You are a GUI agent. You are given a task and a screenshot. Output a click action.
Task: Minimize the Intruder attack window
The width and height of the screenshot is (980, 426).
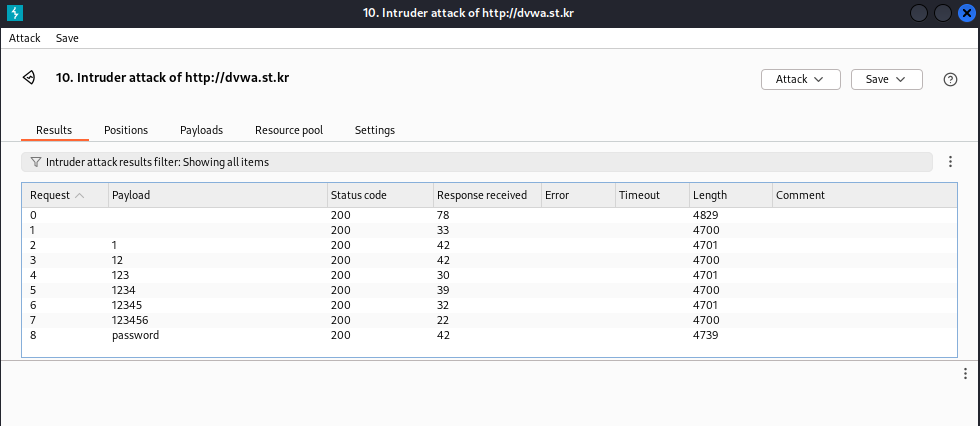click(x=919, y=13)
